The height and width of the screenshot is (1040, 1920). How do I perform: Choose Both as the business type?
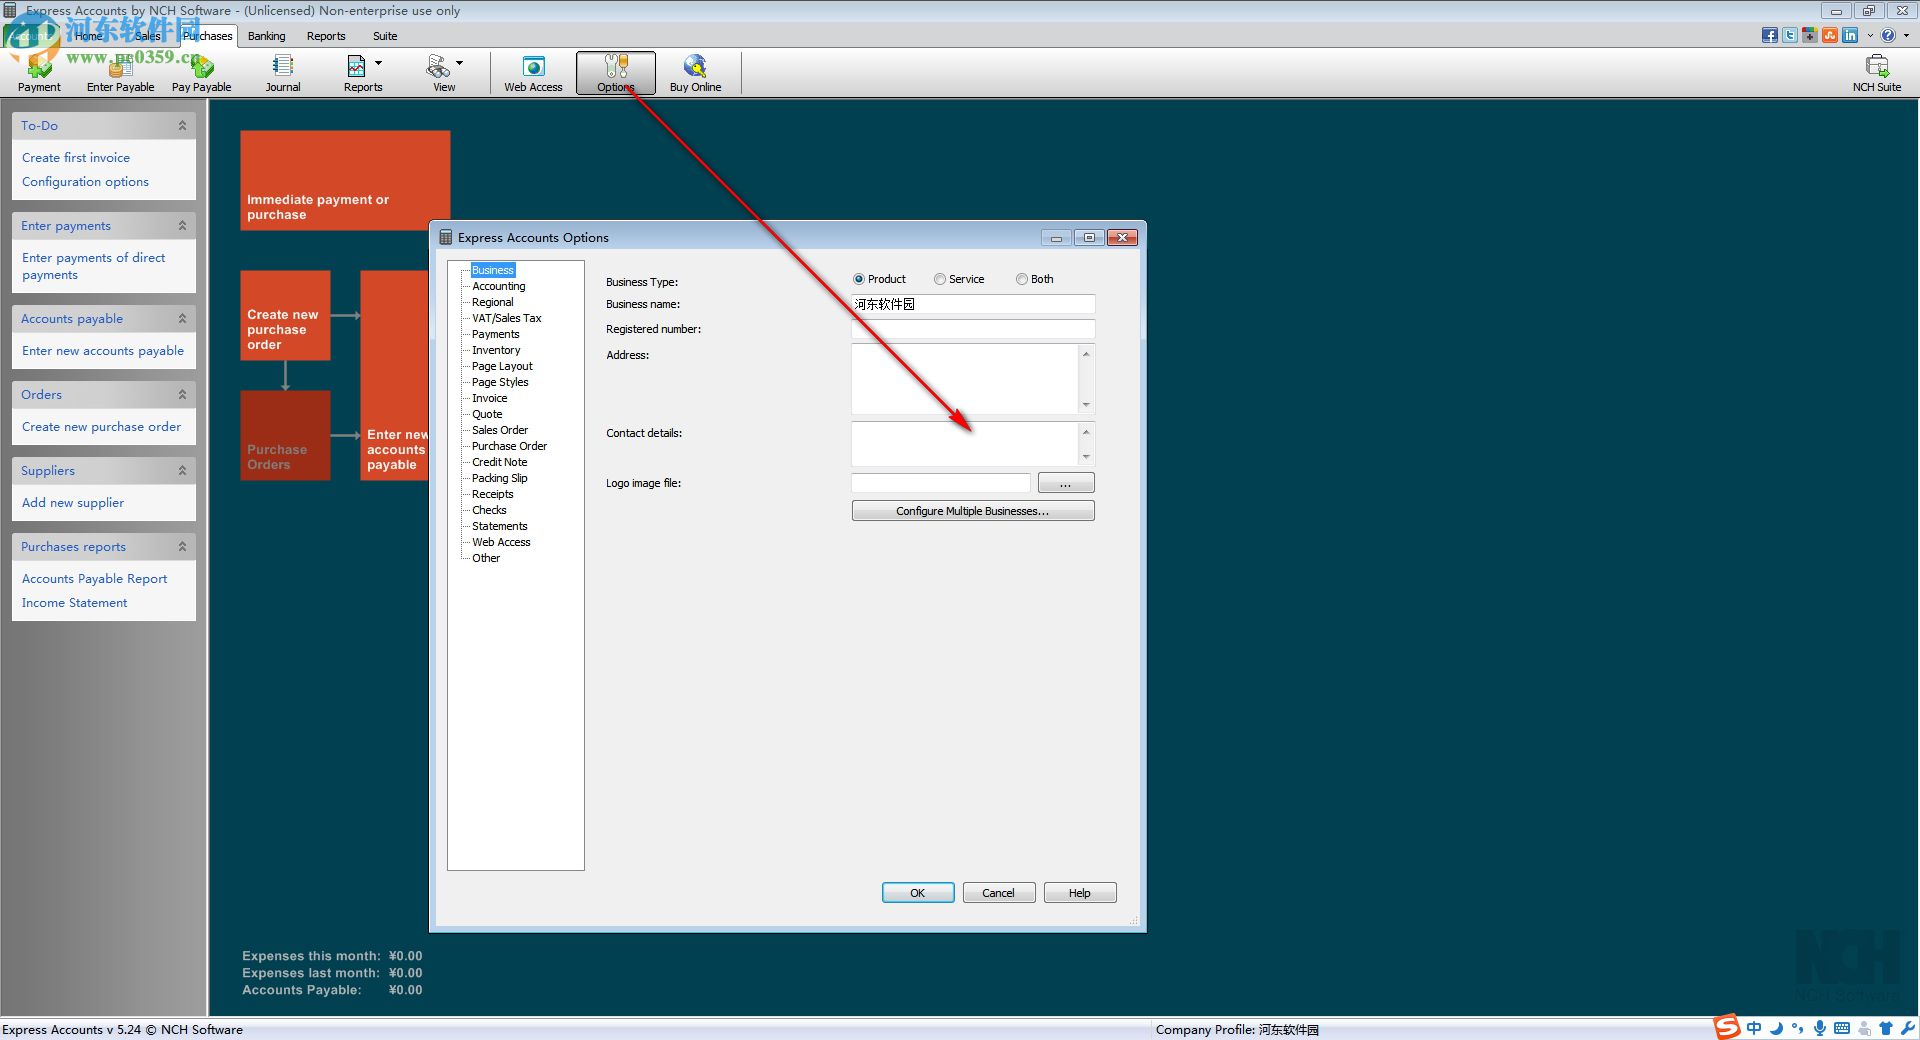click(x=1022, y=279)
